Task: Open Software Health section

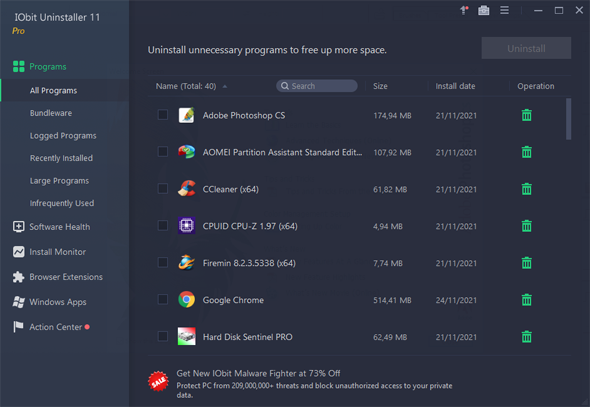Action: (x=52, y=227)
